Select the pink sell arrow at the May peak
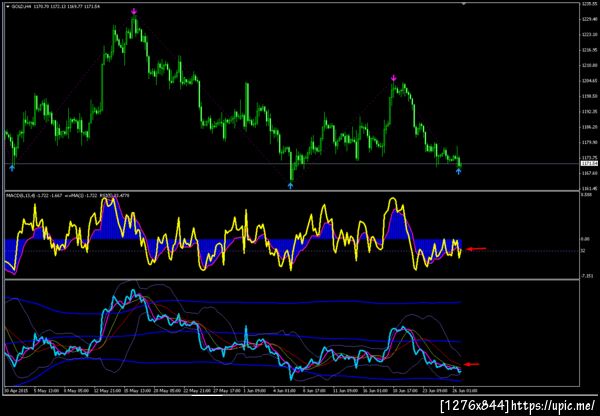Viewport: 600px width, 416px height. [x=134, y=11]
